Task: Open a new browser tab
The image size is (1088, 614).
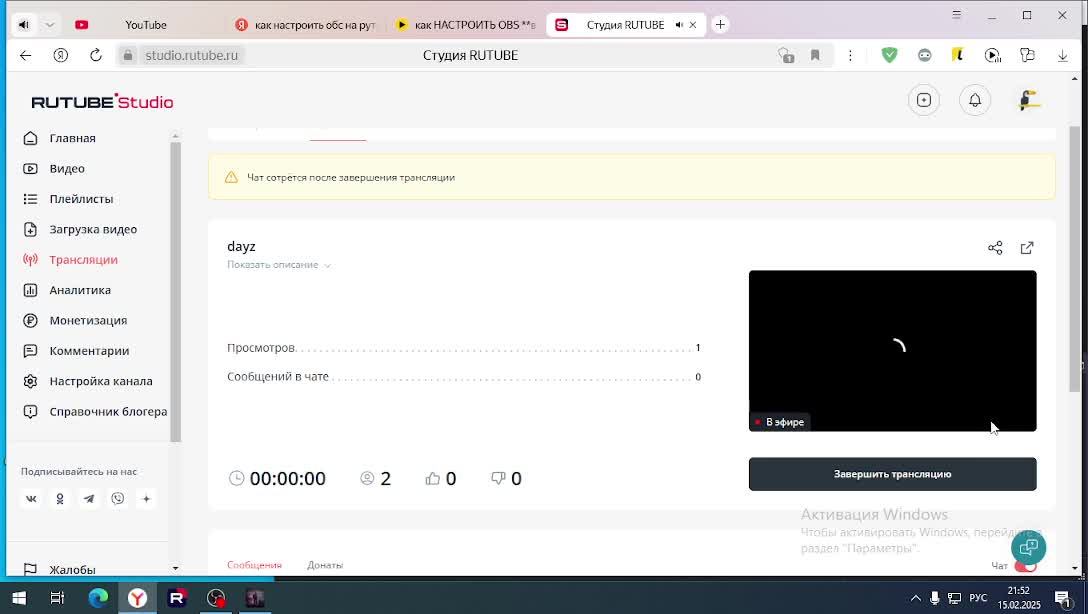Action: coord(720,25)
